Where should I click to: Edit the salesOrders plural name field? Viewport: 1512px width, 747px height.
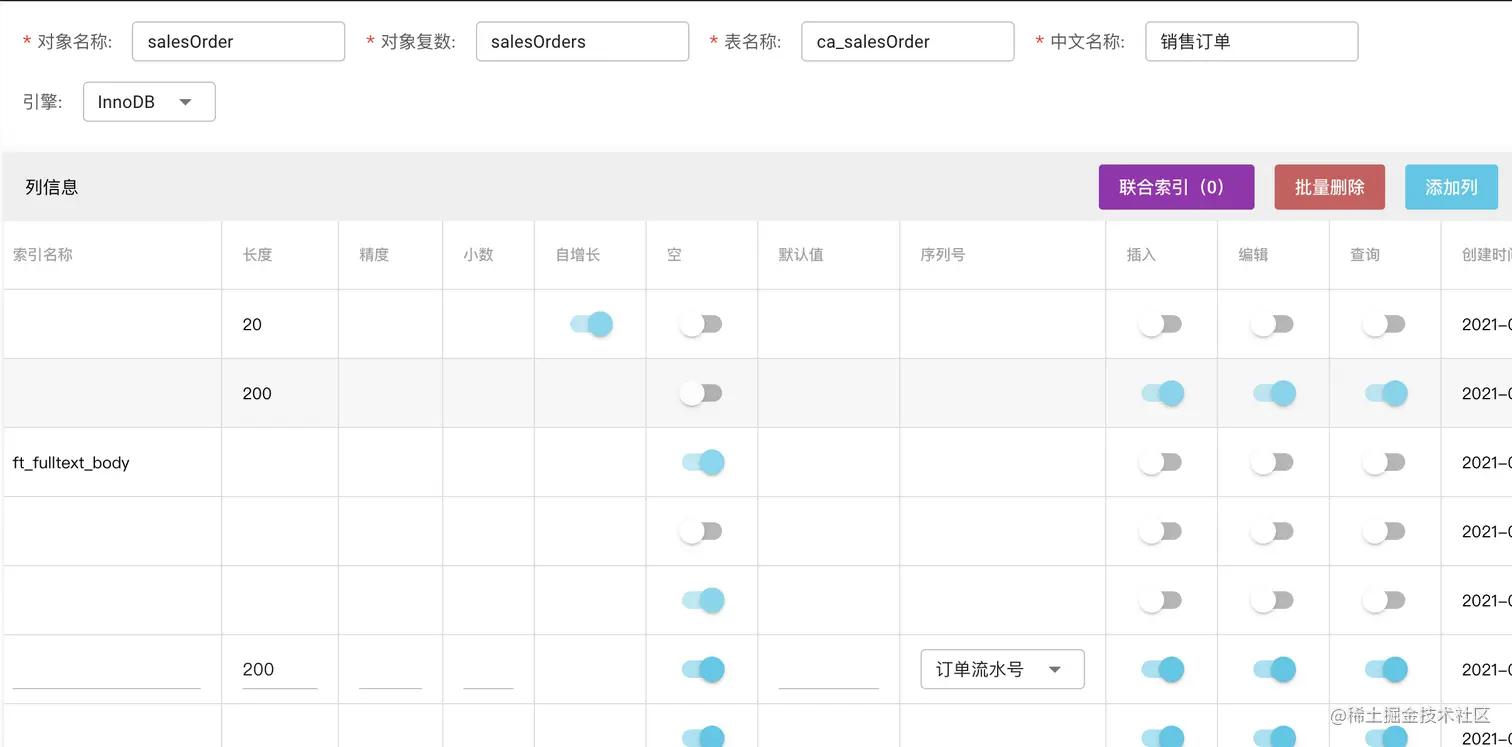(582, 41)
